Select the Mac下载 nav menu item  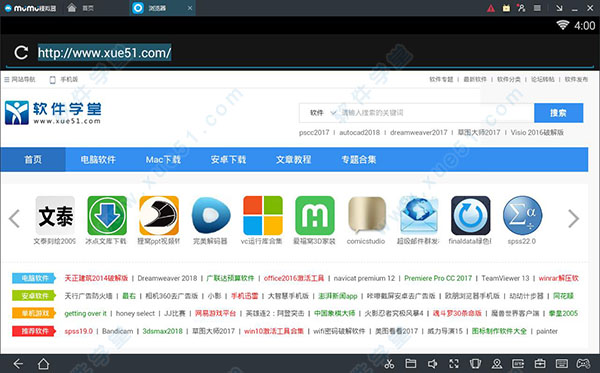(x=163, y=160)
